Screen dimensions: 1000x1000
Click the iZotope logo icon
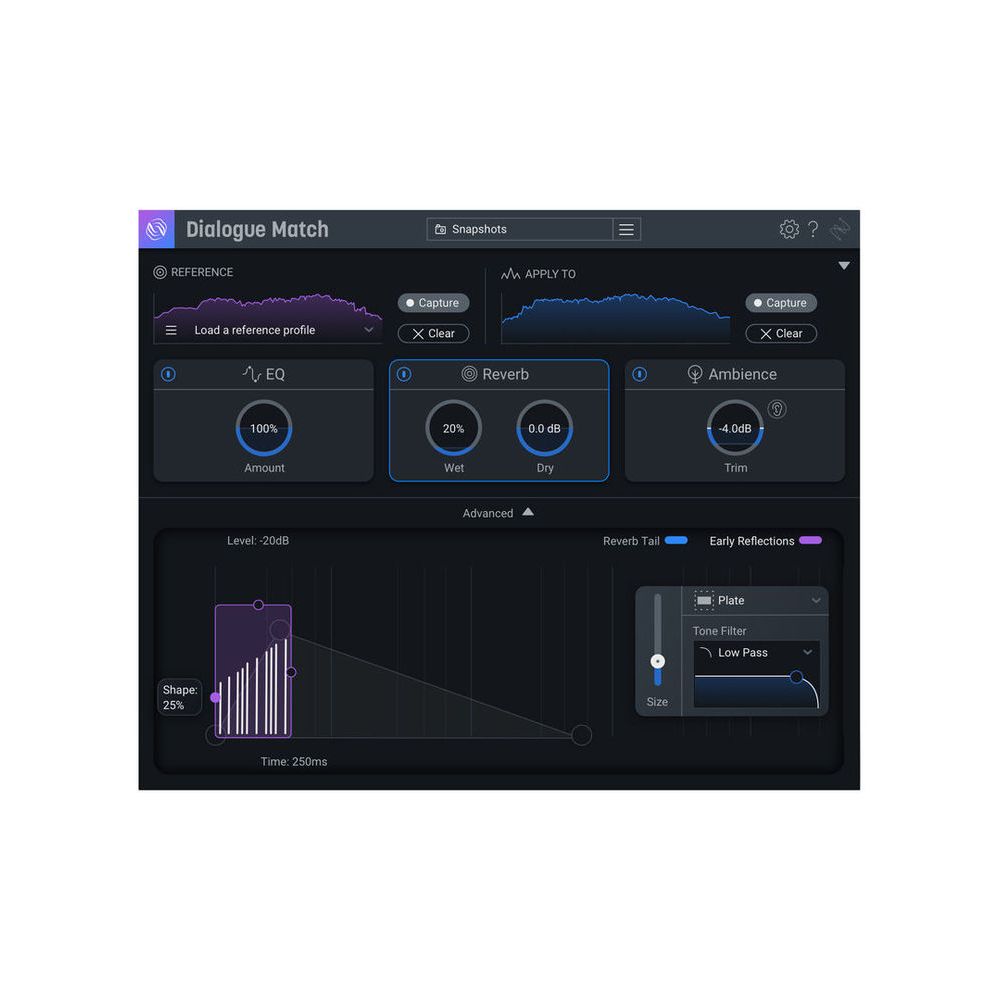(156, 229)
